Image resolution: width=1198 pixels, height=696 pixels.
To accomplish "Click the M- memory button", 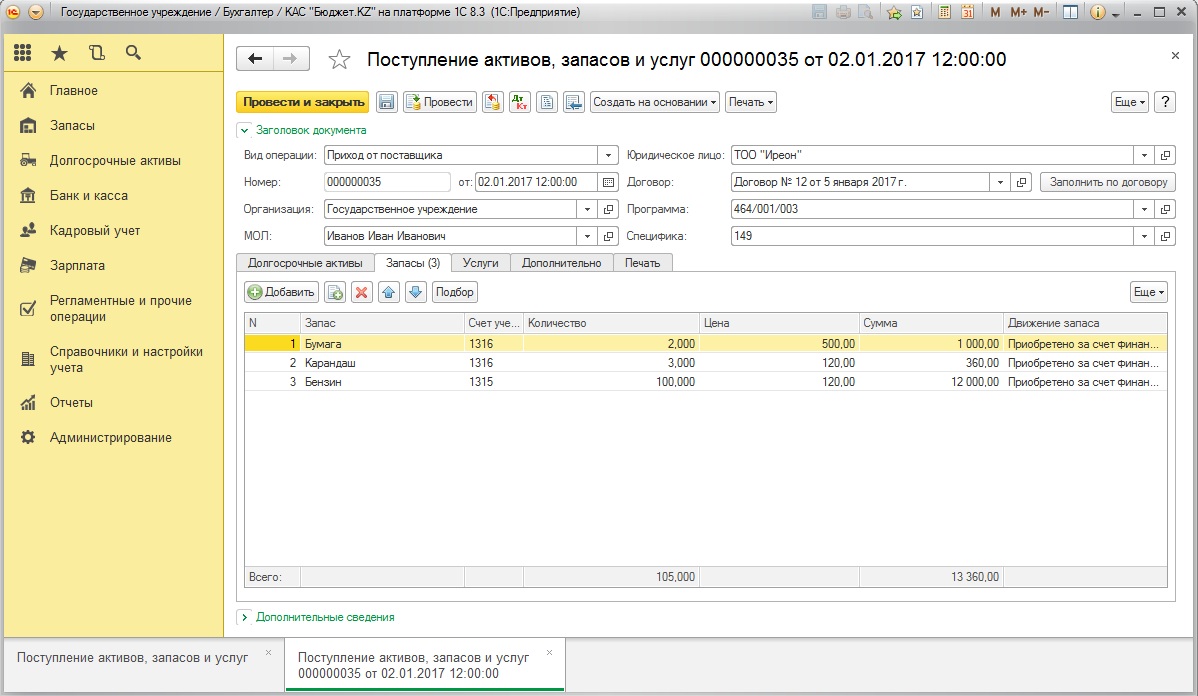I will coord(1041,12).
